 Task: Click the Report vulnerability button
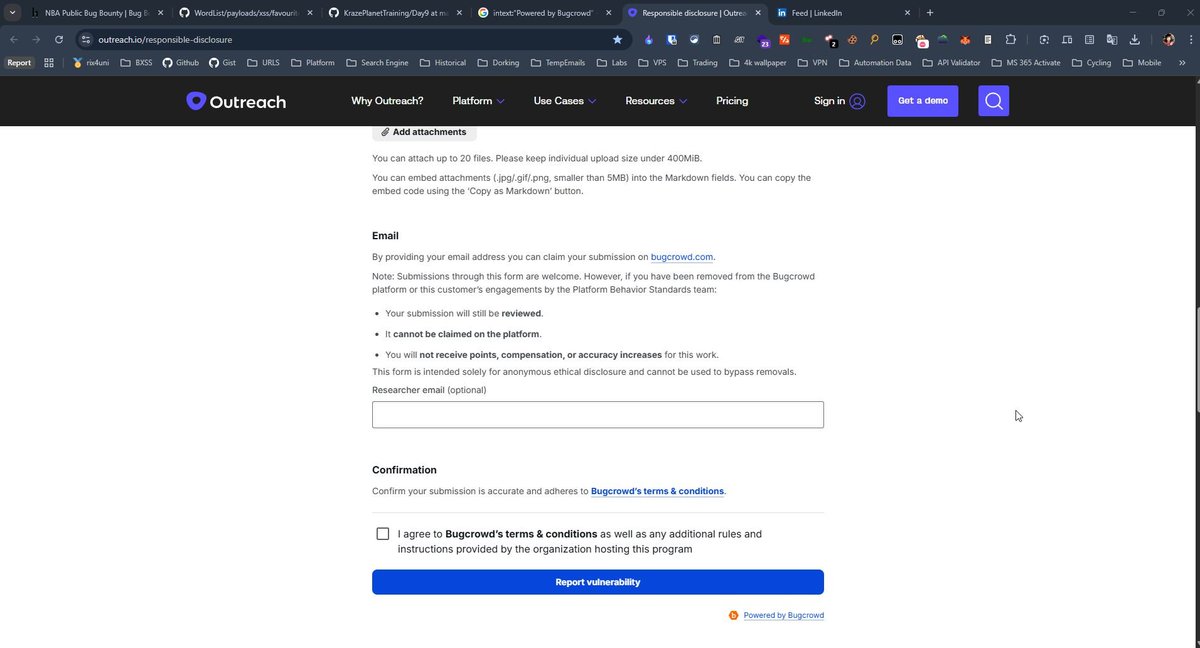pyautogui.click(x=598, y=582)
